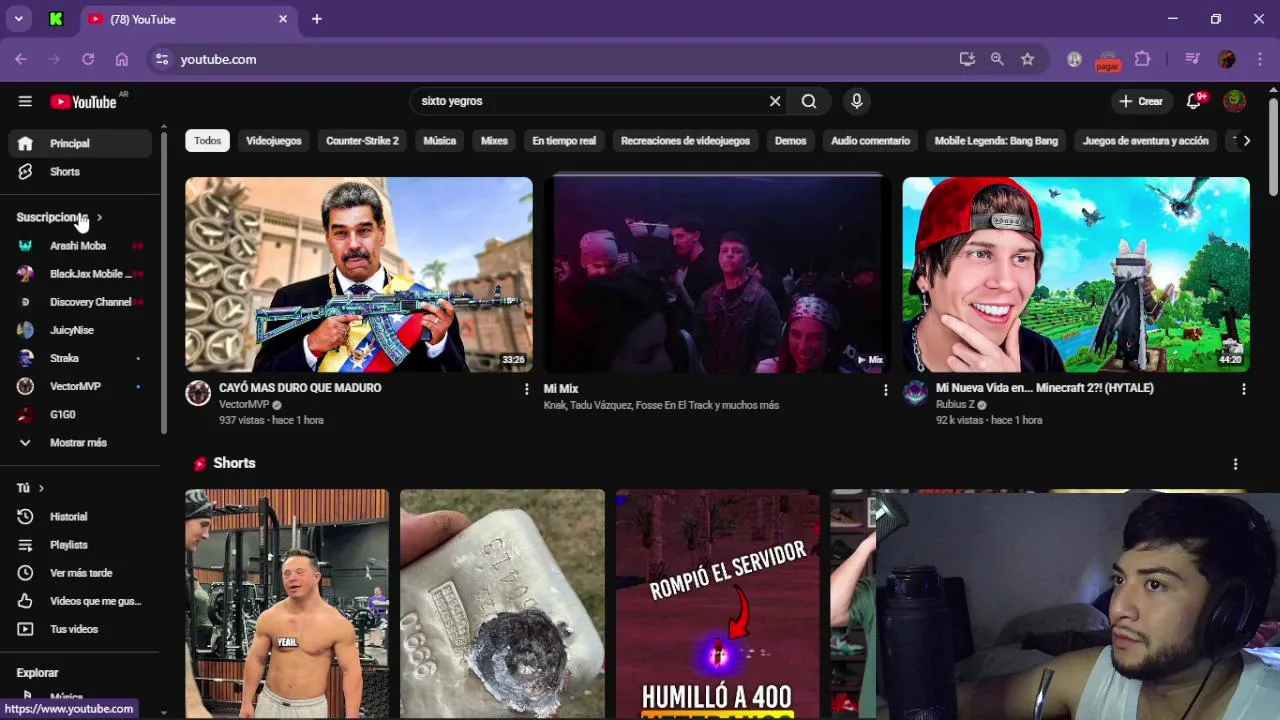Viewport: 1280px width, 720px height.
Task: Open the Maduro rifle video thumbnail
Action: pos(358,275)
